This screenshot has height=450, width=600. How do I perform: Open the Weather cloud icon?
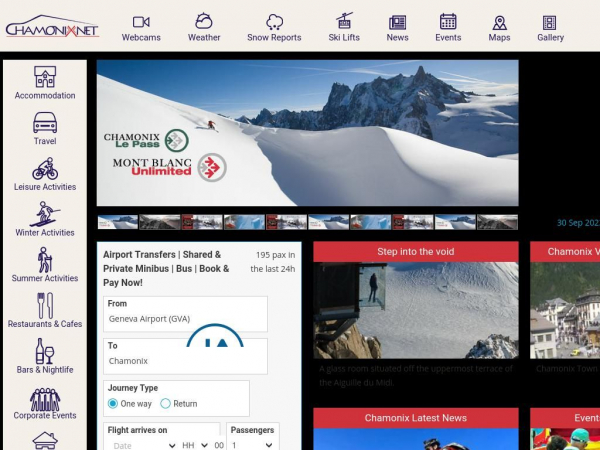pyautogui.click(x=204, y=21)
